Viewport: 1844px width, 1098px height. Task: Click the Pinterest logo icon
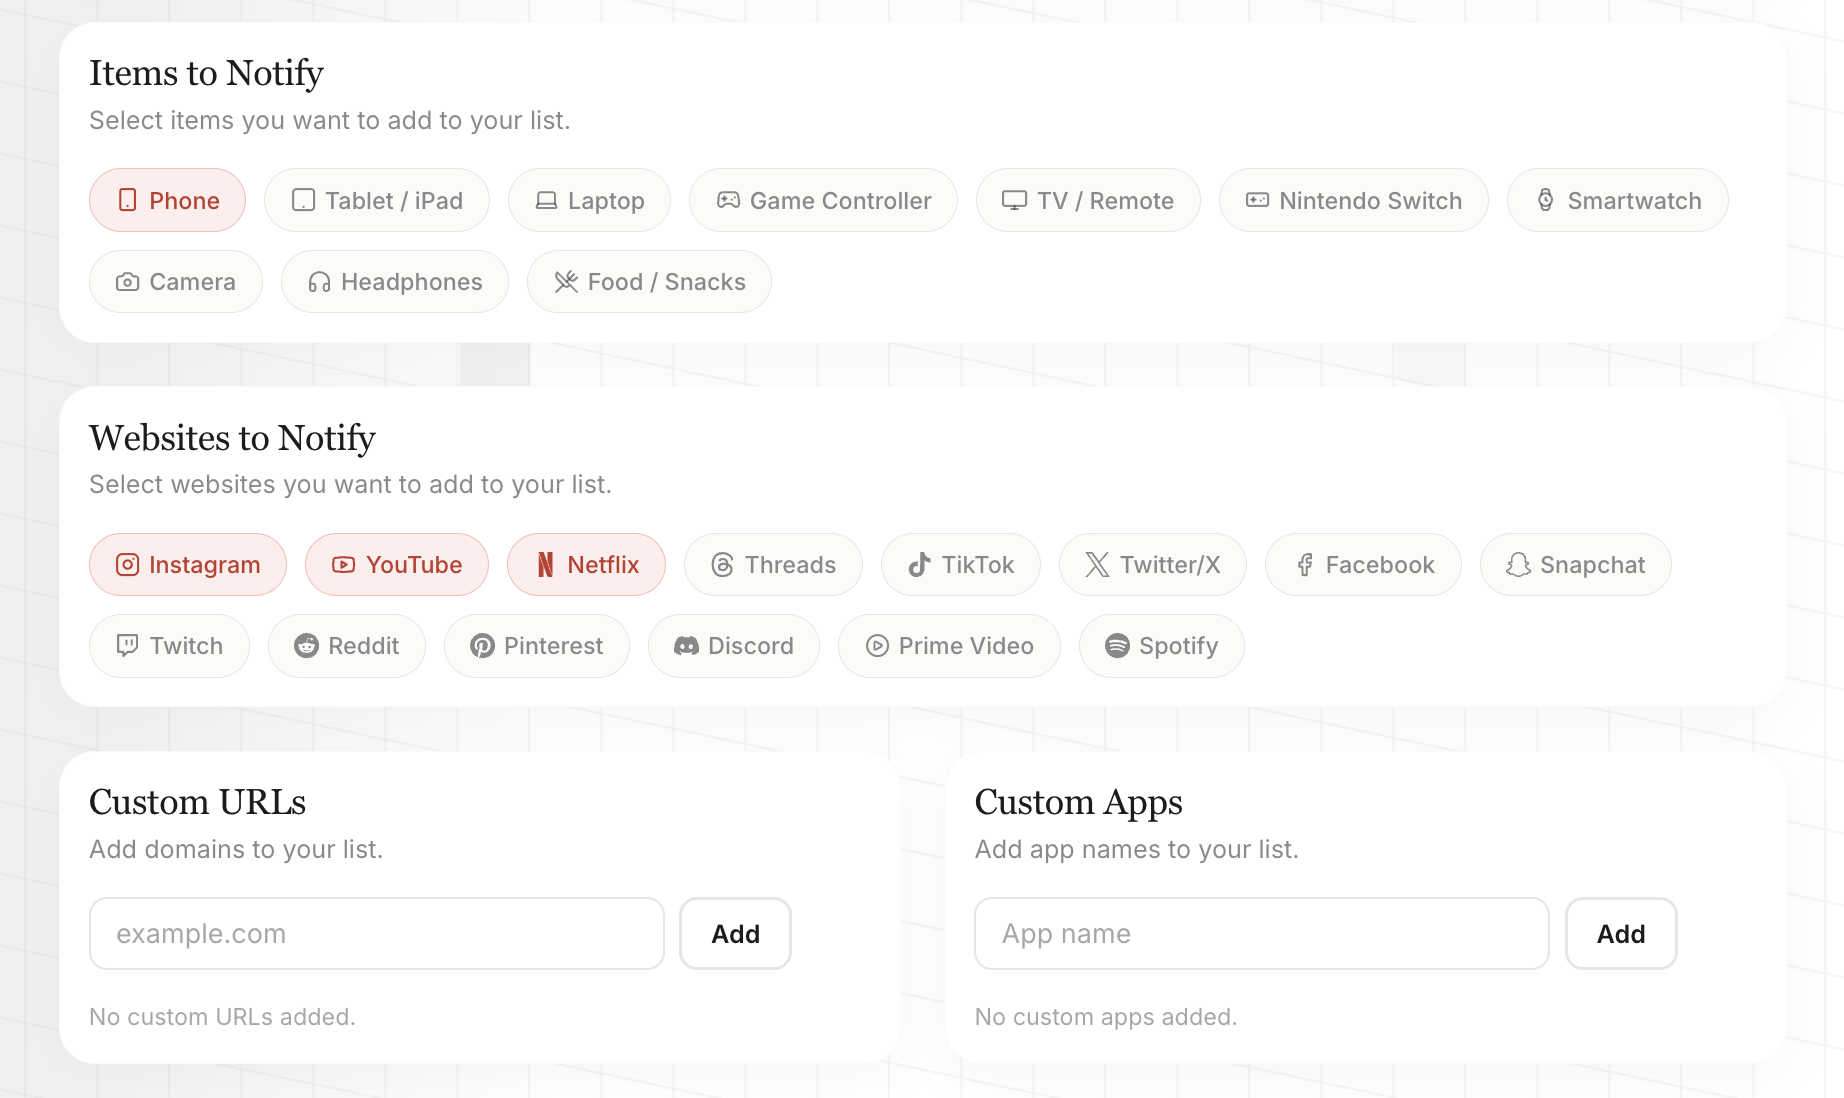pyautogui.click(x=482, y=646)
